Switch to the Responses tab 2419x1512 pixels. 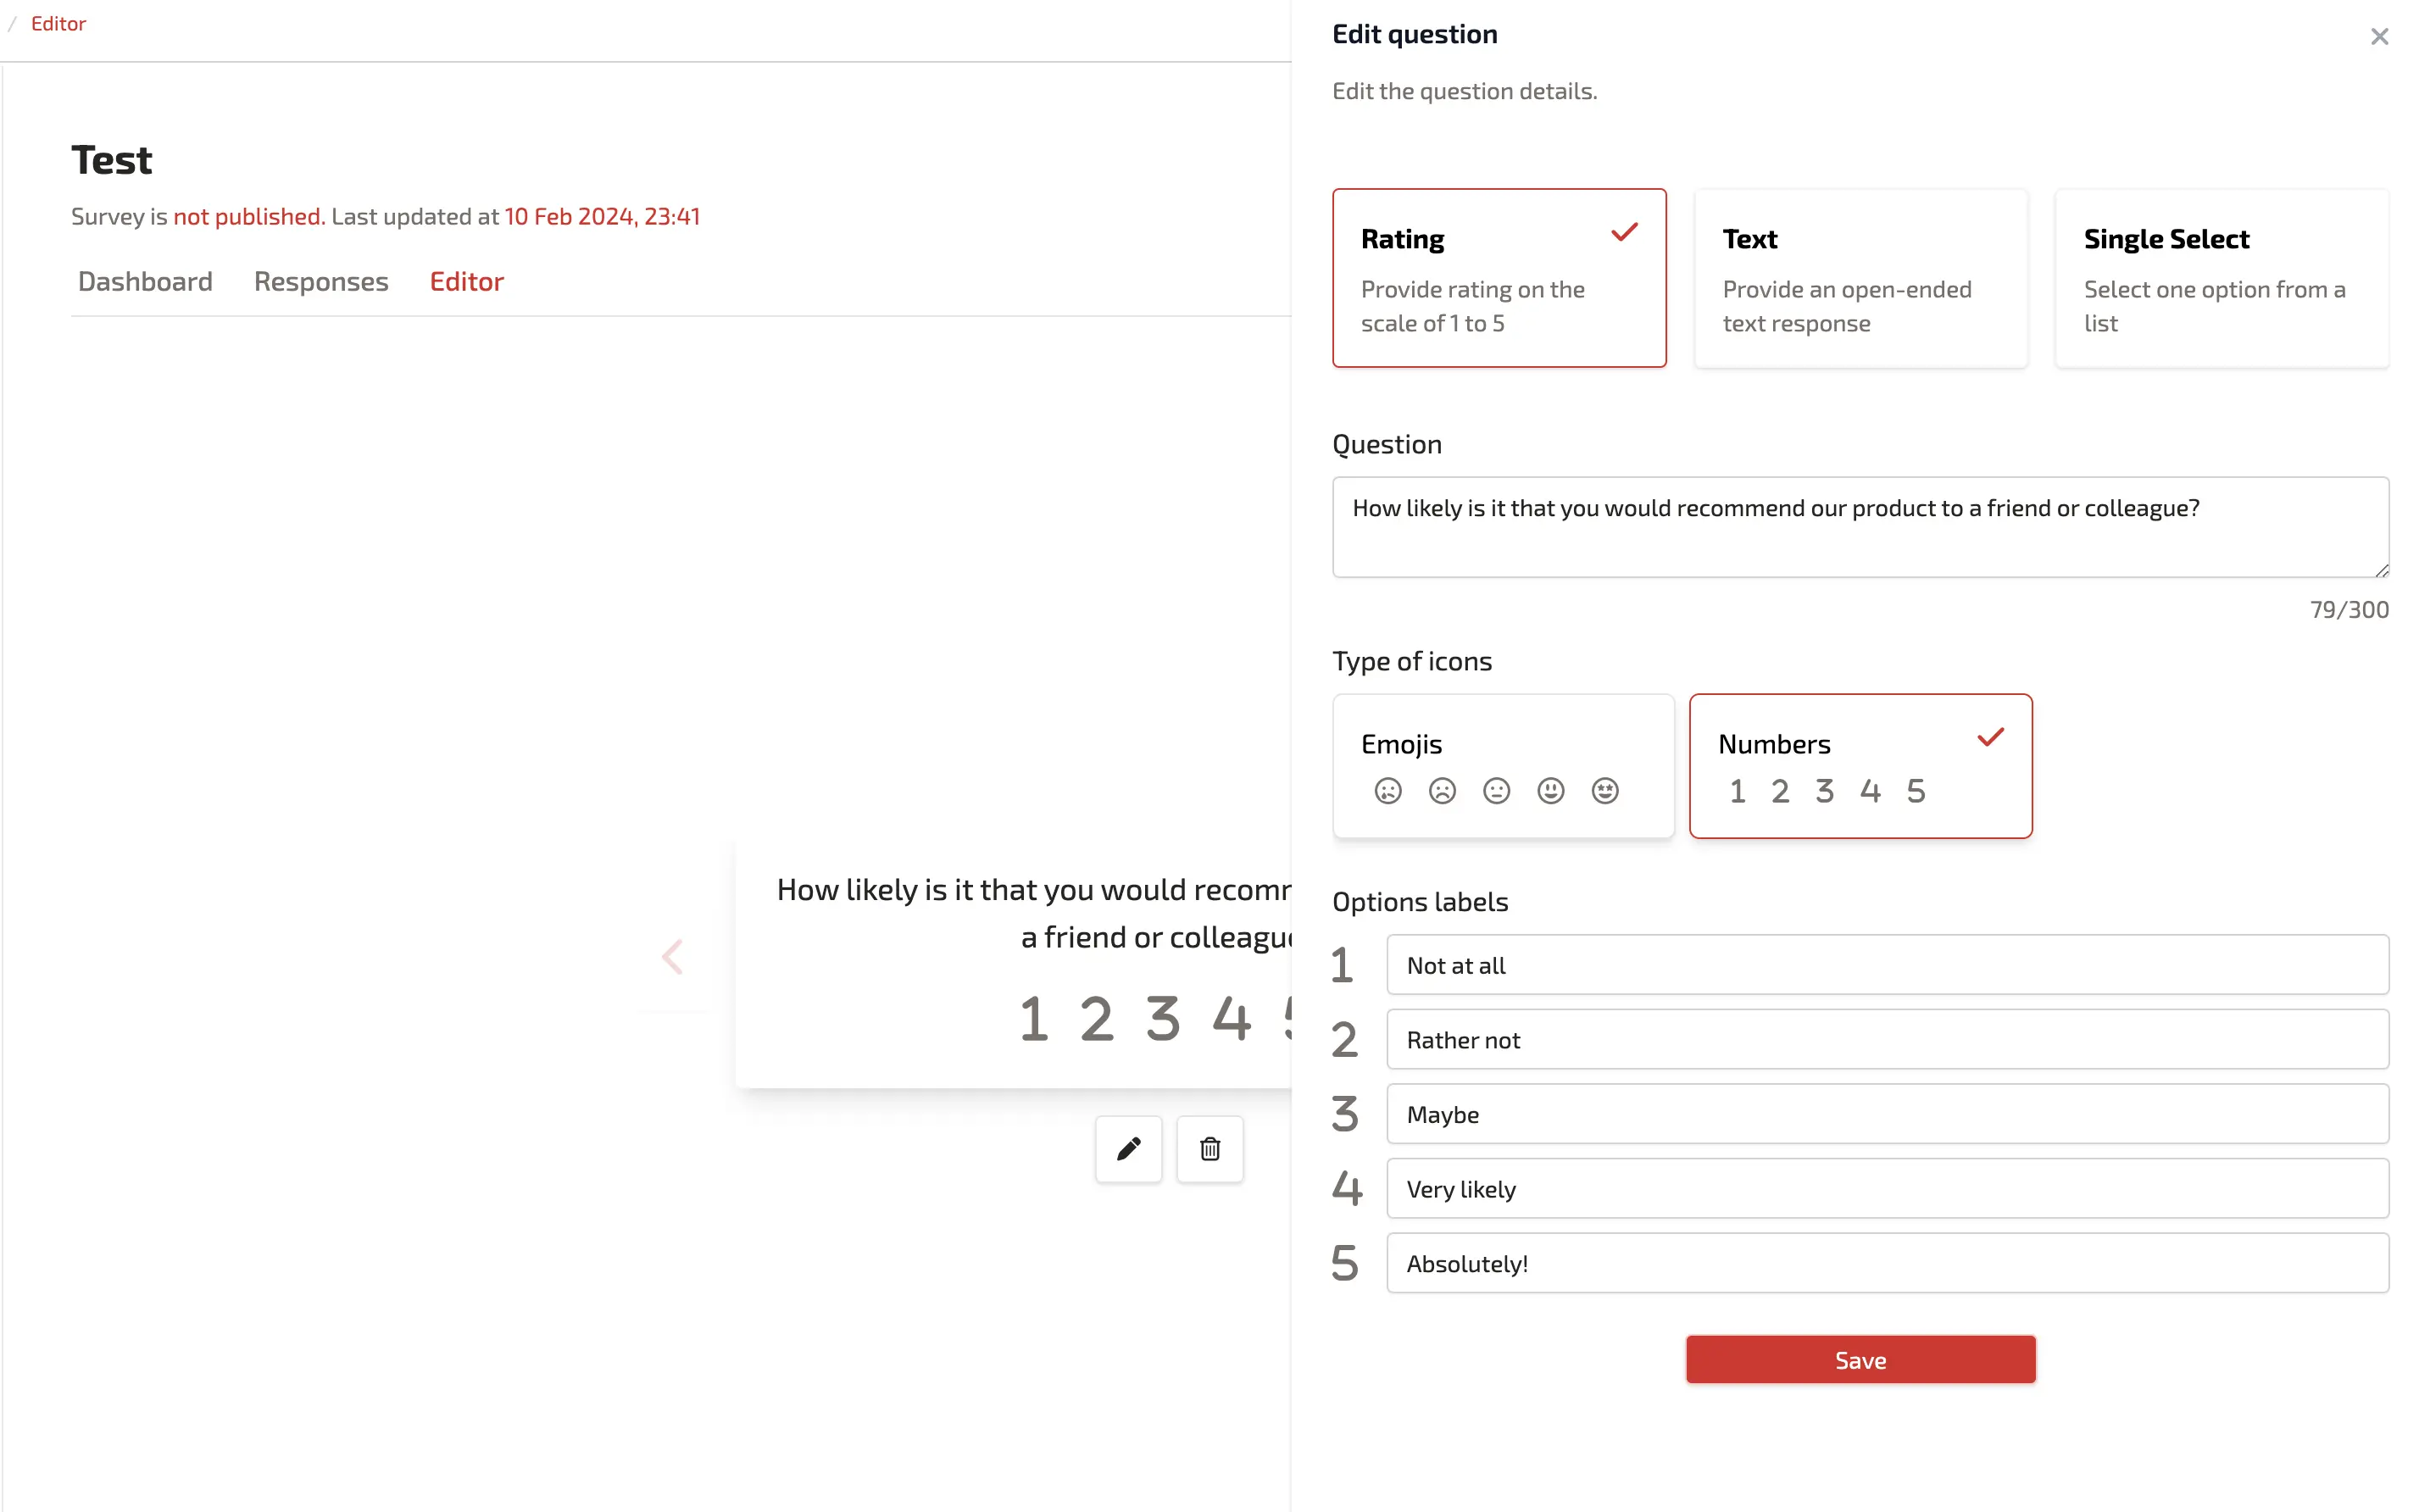coord(320,281)
